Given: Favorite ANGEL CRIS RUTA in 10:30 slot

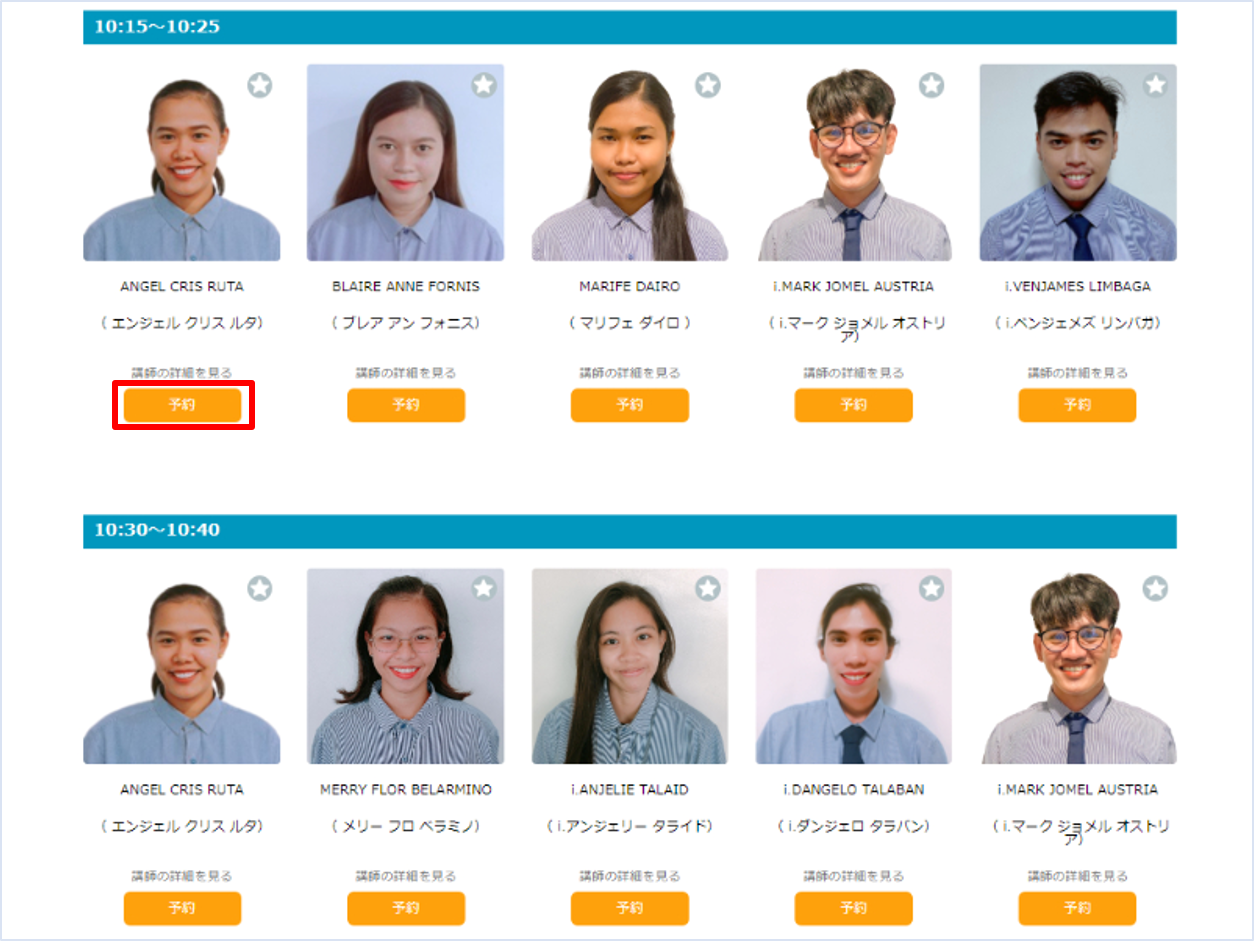Looking at the screenshot, I should click(x=260, y=588).
